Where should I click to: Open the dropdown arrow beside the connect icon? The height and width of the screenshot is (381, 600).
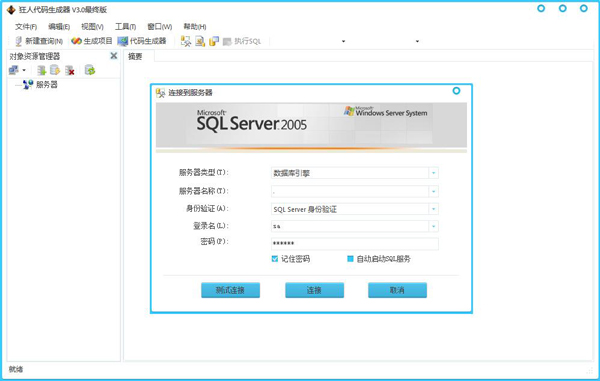(x=24, y=70)
